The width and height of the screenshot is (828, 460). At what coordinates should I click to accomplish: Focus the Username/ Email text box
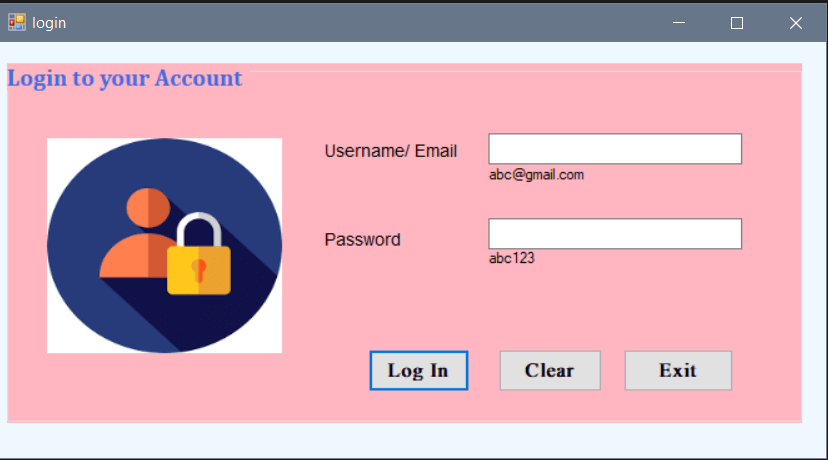(x=615, y=149)
